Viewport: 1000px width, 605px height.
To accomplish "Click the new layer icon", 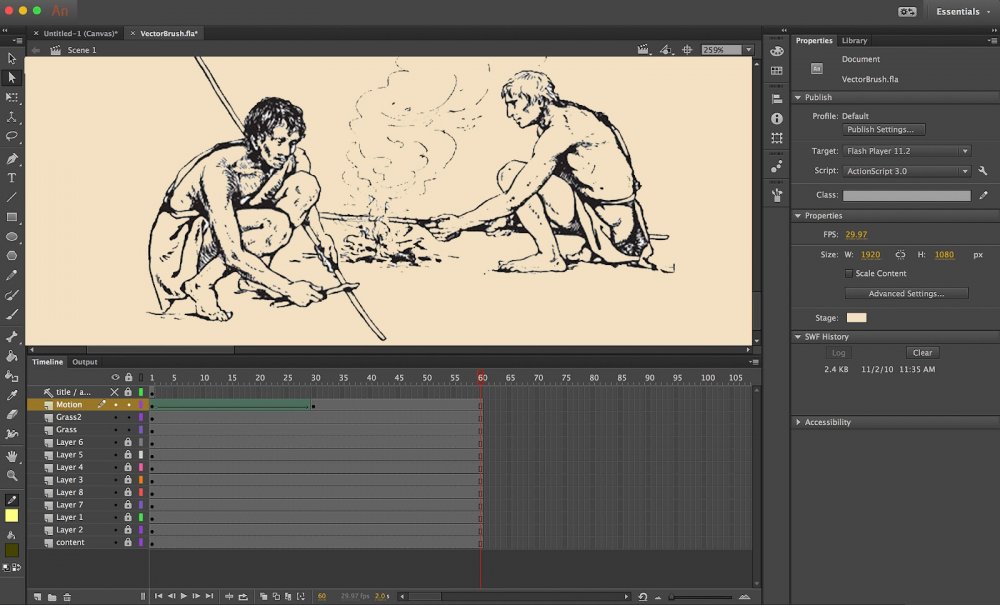I will click(37, 597).
